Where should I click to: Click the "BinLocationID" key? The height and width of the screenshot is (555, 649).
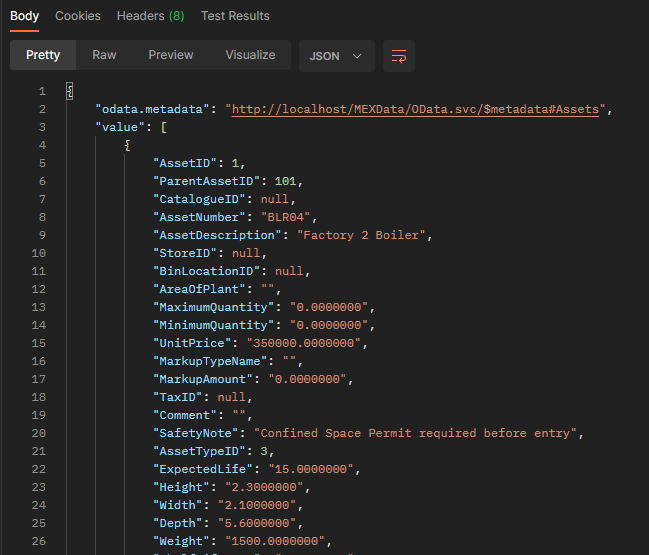click(x=207, y=271)
